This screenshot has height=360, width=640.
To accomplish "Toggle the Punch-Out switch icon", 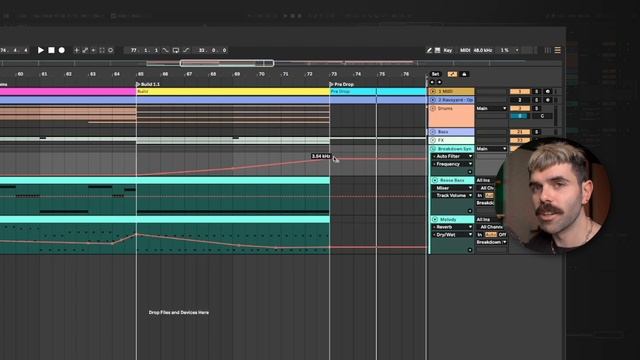I will point(186,50).
